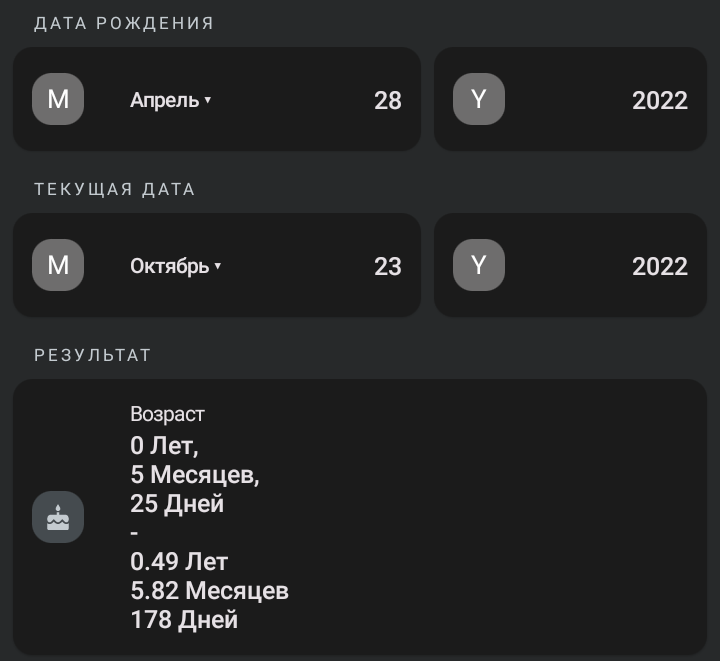Click the Y icon beside birth year 2022
Viewport: 720px width, 661px height.
(x=479, y=99)
